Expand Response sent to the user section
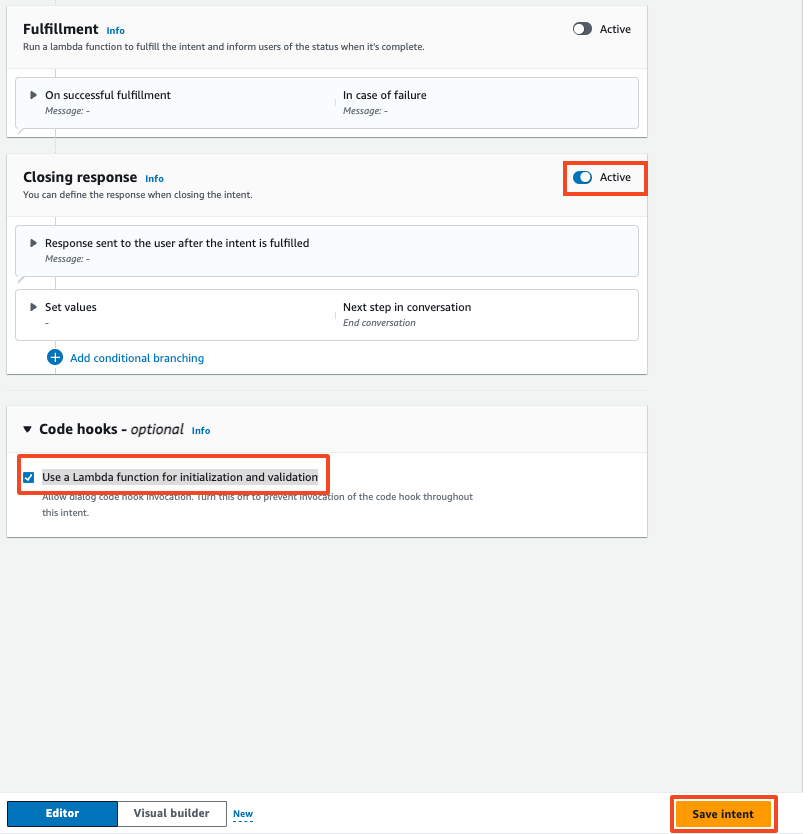The width and height of the screenshot is (808, 834). [x=34, y=243]
